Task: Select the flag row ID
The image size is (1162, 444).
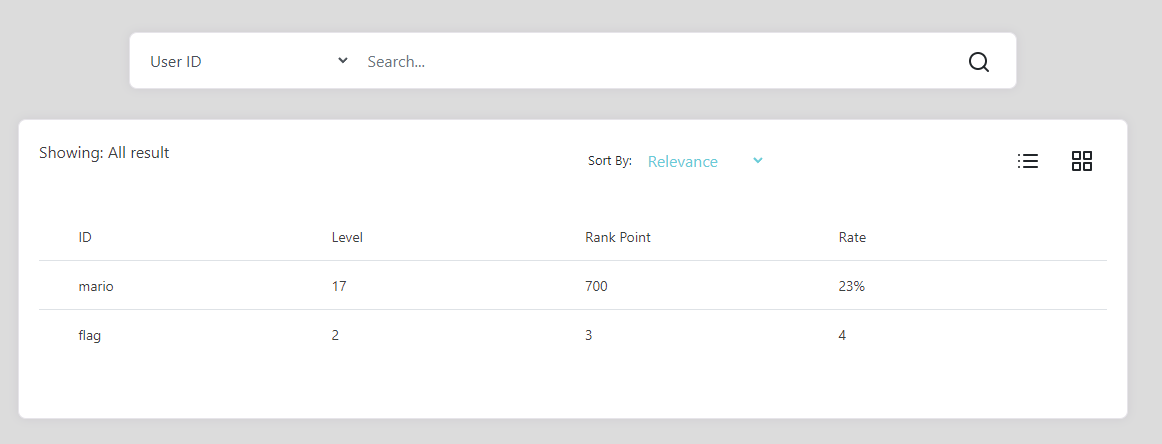Action: 90,335
